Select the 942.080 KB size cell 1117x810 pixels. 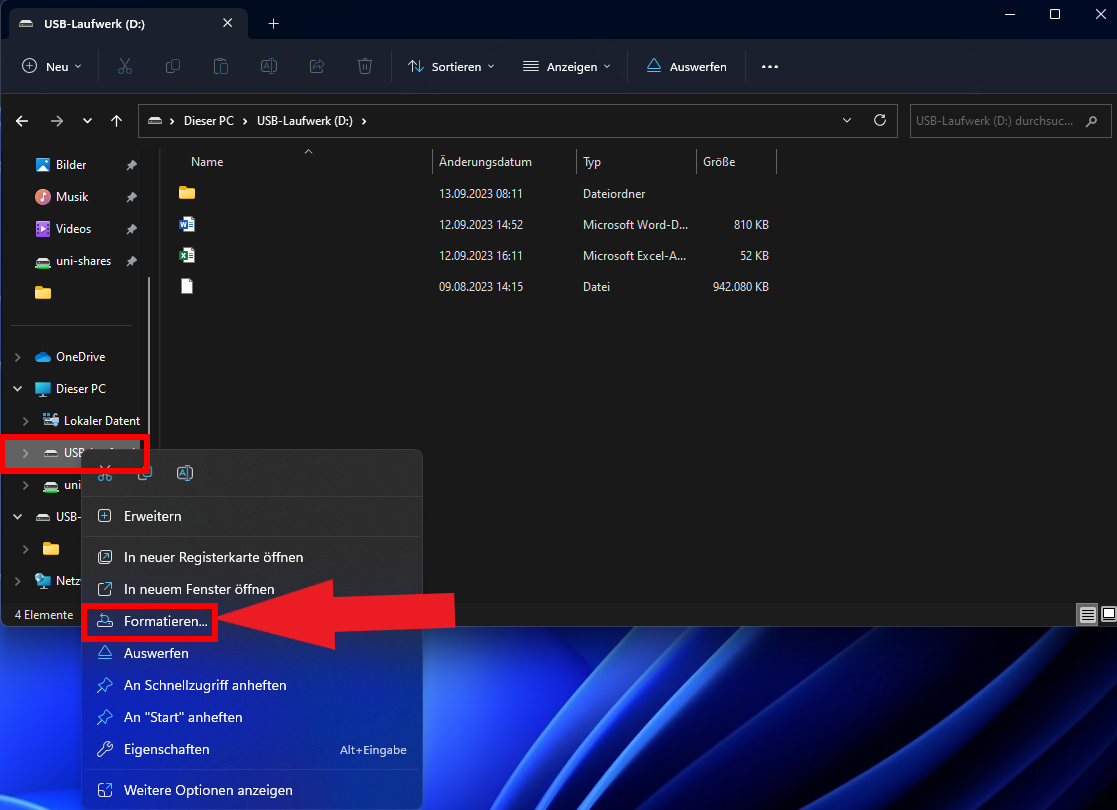741,286
